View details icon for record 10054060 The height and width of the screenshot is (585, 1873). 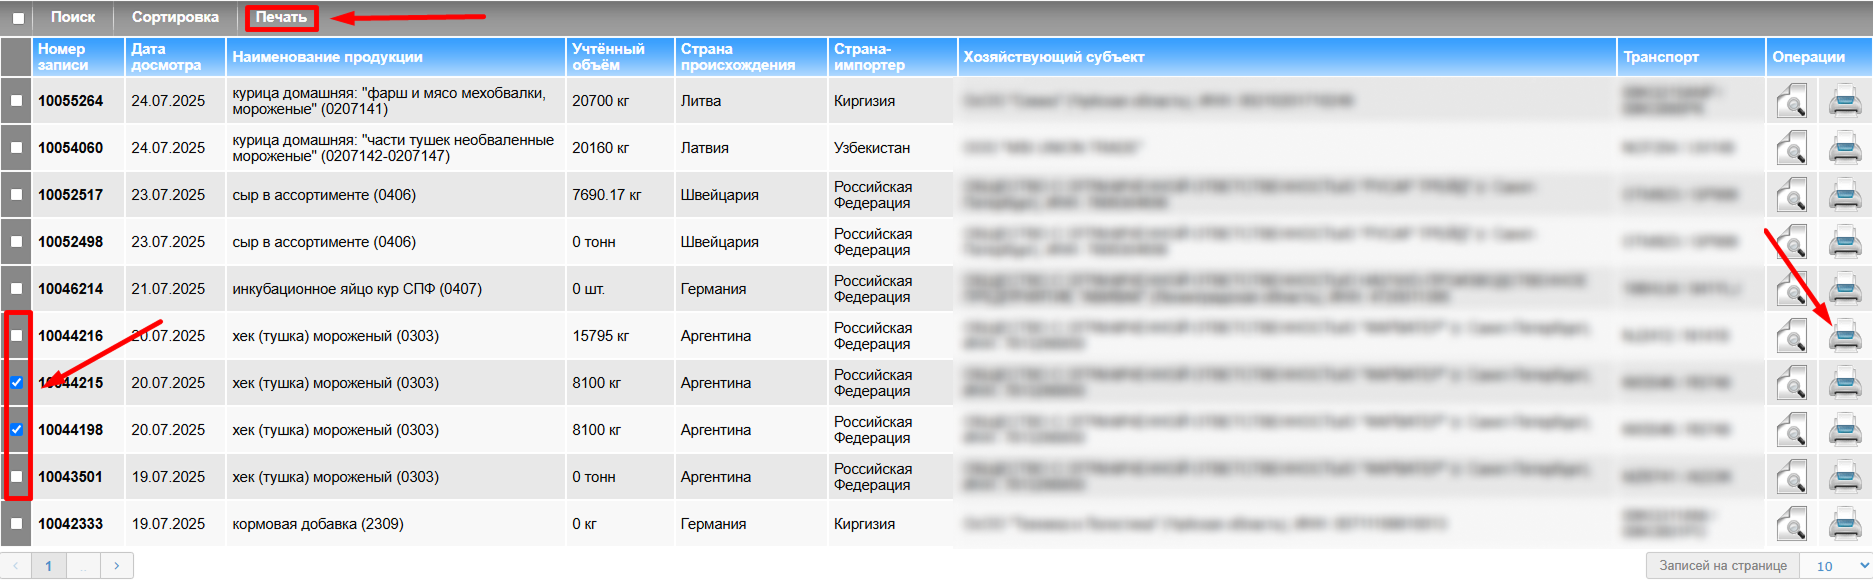click(1791, 148)
